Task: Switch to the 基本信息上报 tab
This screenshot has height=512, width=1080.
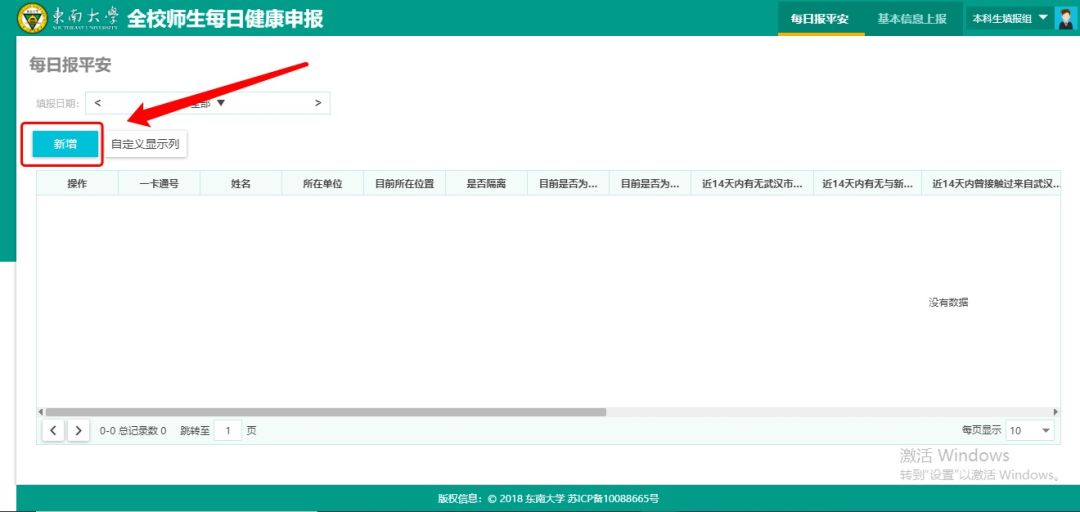Action: tap(912, 19)
